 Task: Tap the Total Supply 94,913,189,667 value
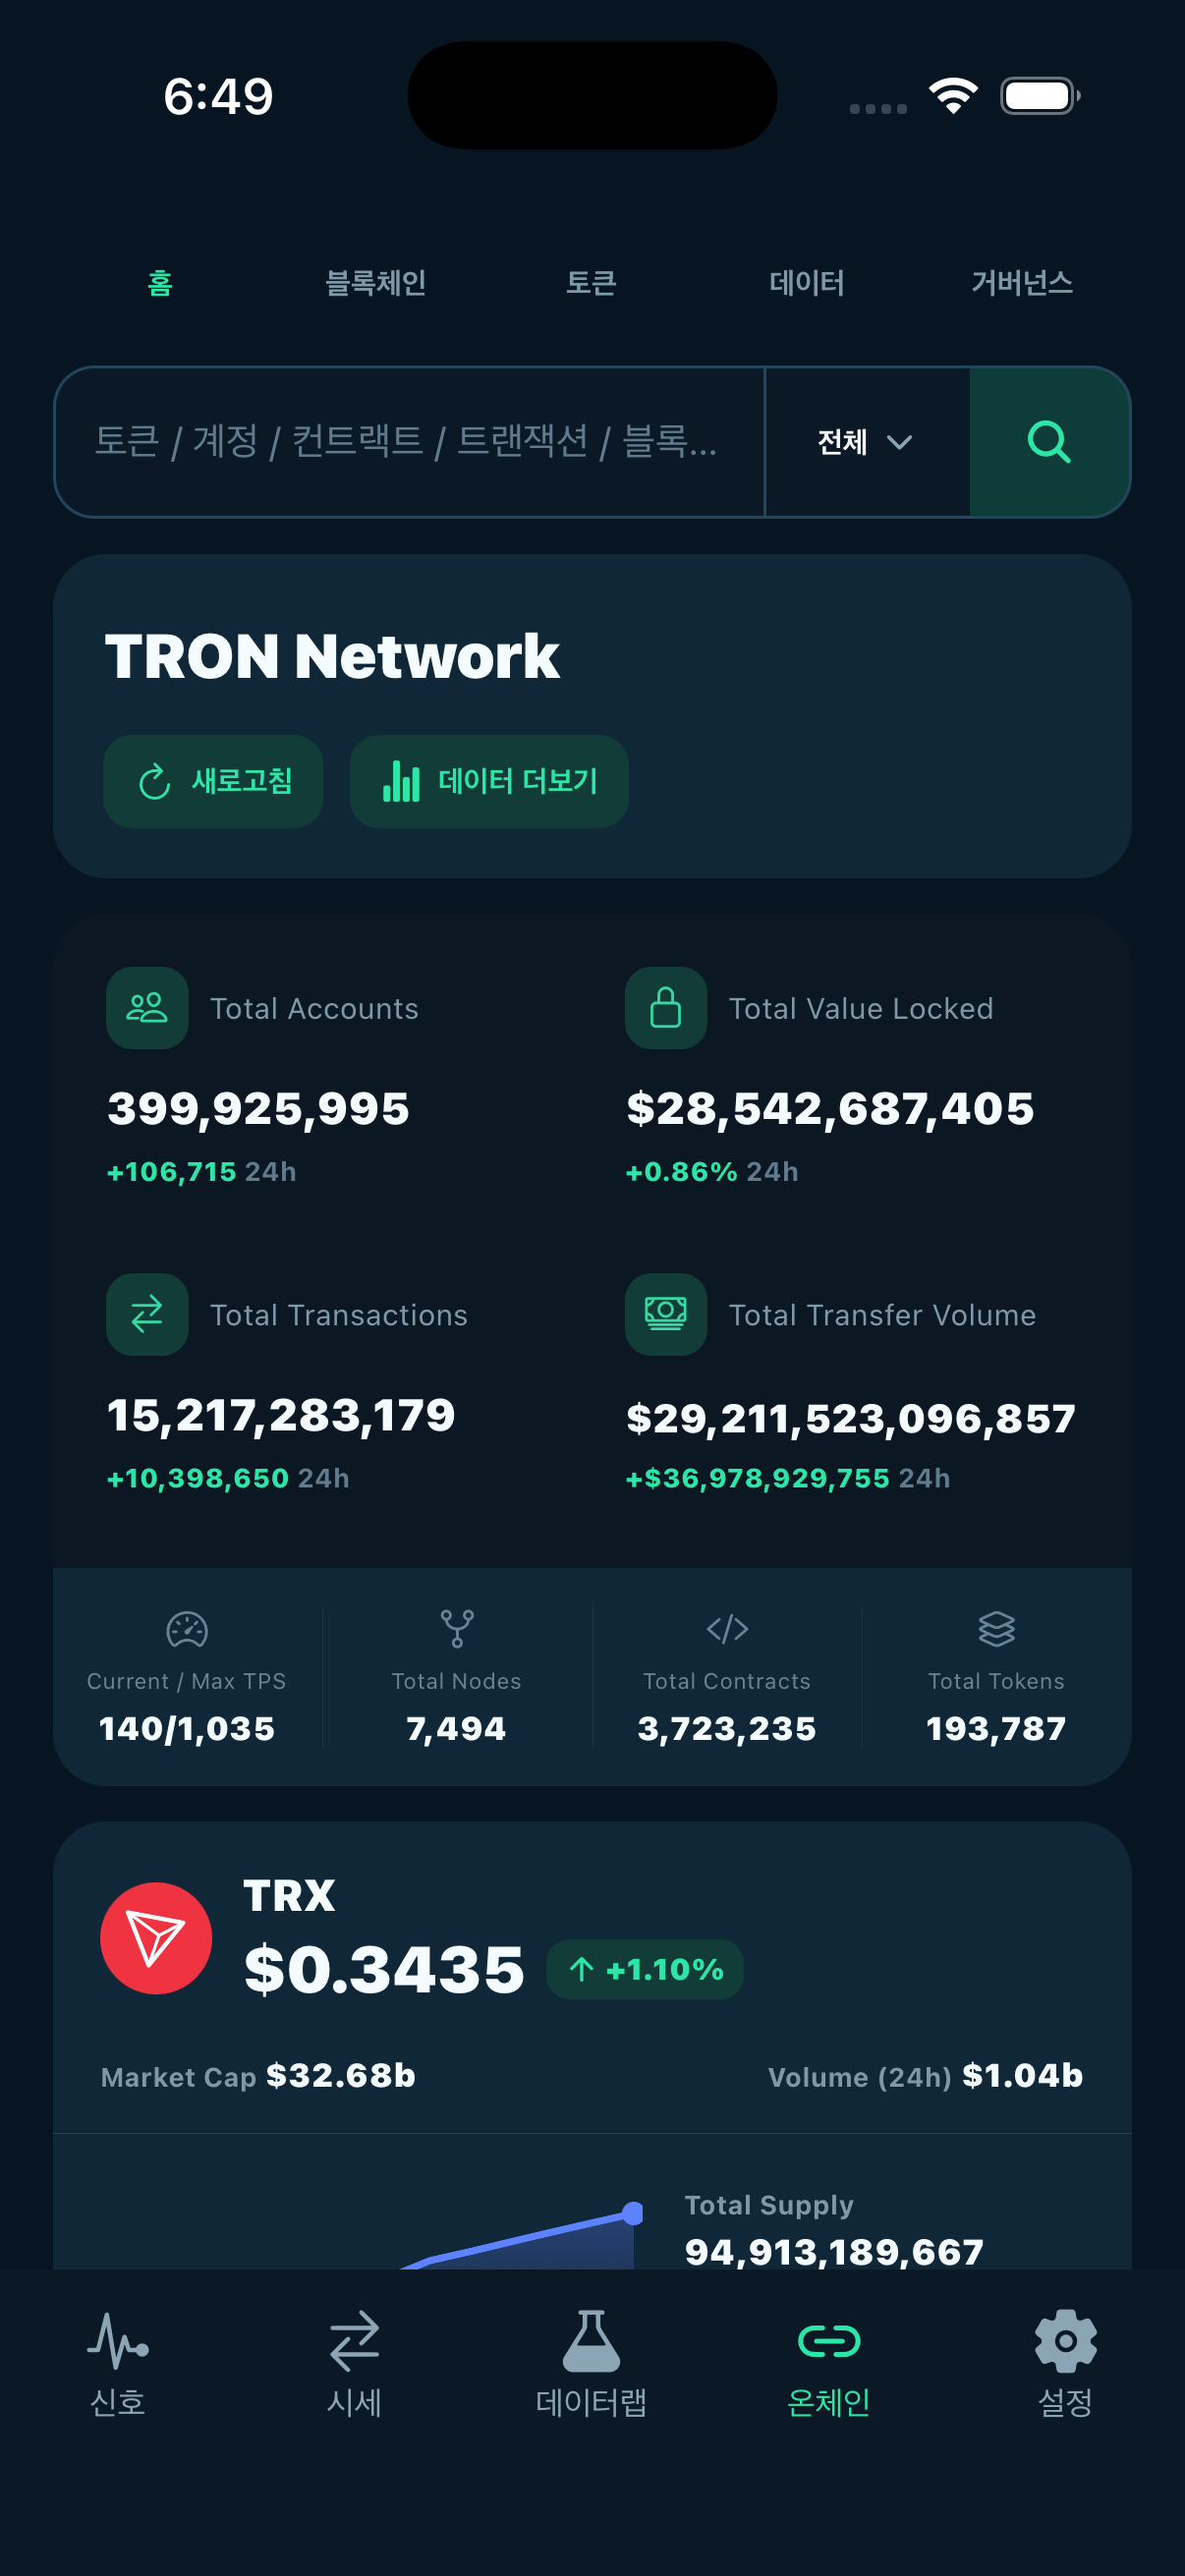835,2251
